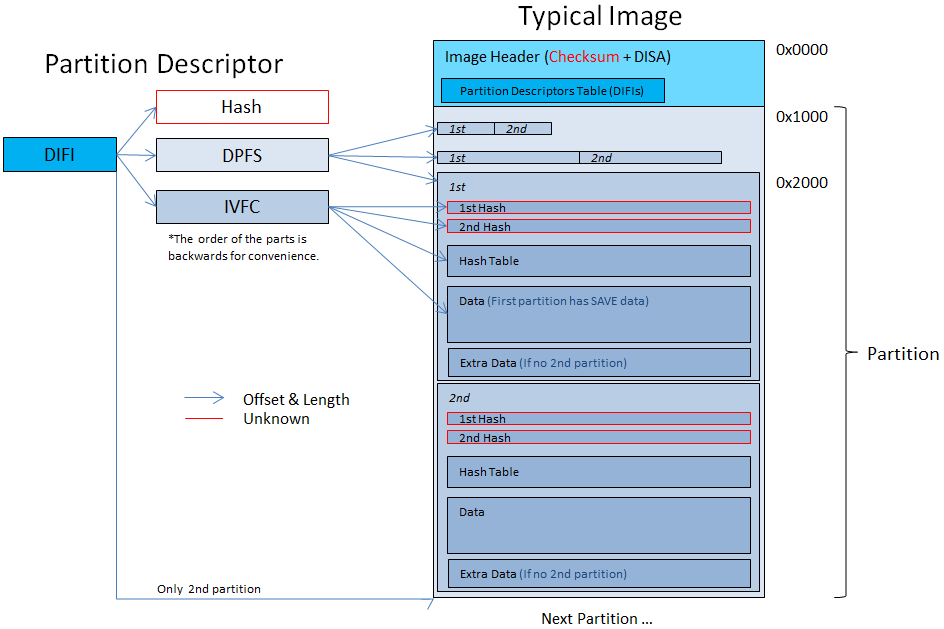The height and width of the screenshot is (629, 944).
Task: Click the 0x1000 offset label
Action: click(x=801, y=116)
